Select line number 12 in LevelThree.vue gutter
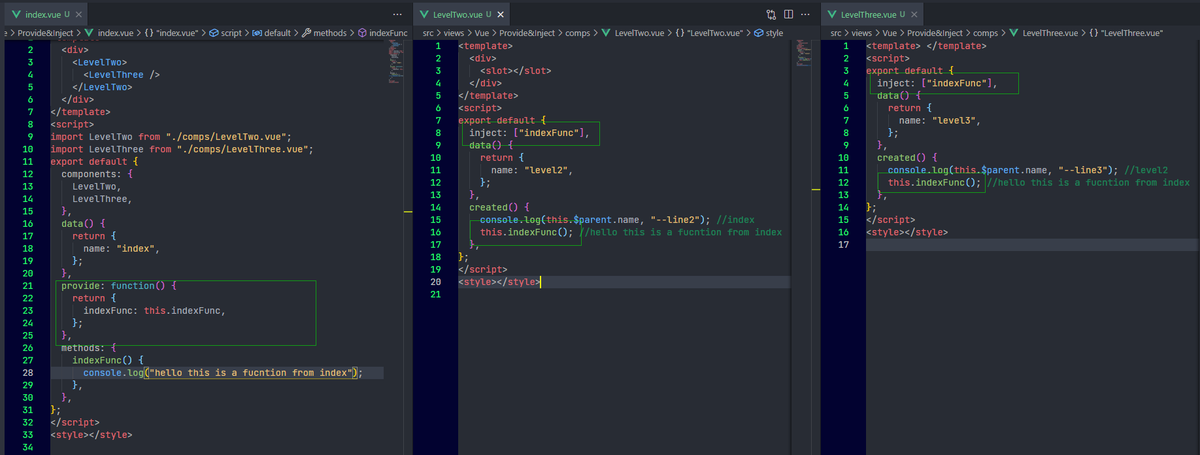The height and width of the screenshot is (455, 1200). click(844, 183)
